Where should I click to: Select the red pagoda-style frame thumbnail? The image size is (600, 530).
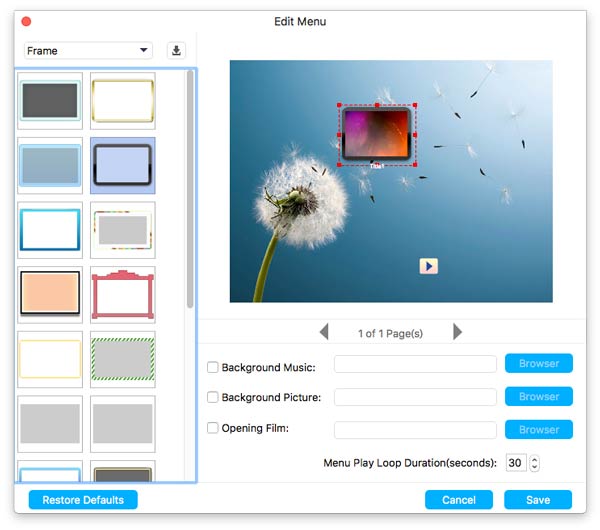pyautogui.click(x=122, y=295)
